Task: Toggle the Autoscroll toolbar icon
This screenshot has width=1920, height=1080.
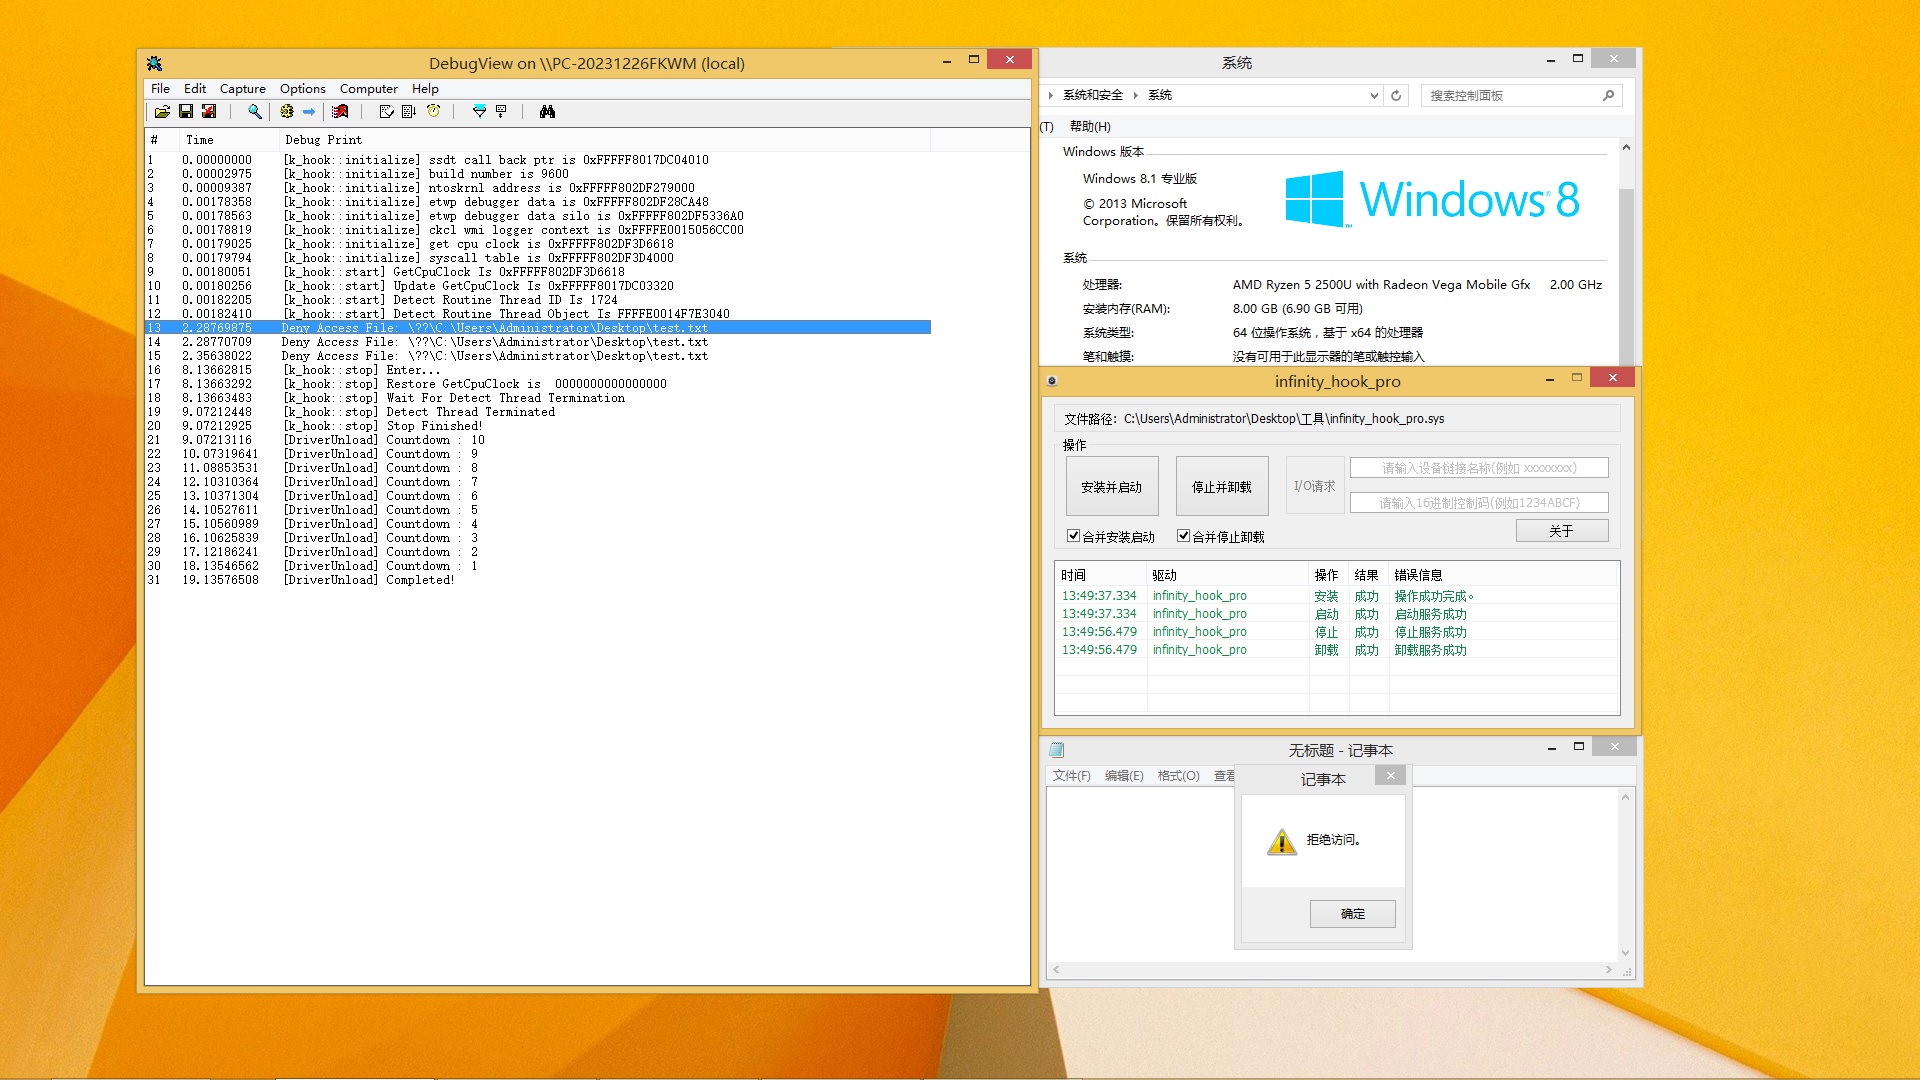Action: click(x=409, y=112)
